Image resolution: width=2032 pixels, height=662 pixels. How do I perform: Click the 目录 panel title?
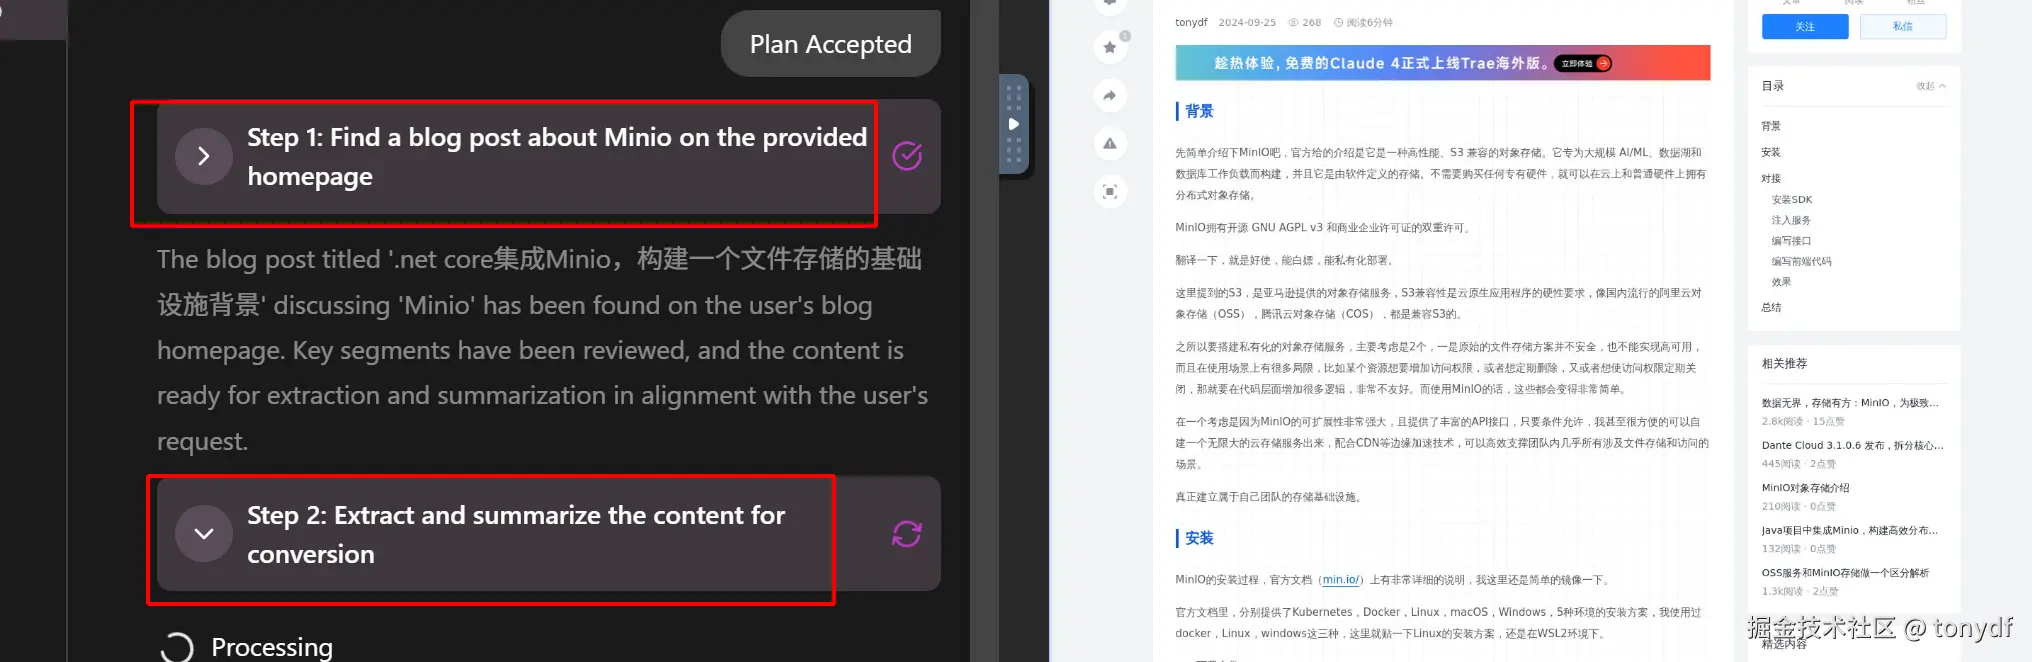1773,86
